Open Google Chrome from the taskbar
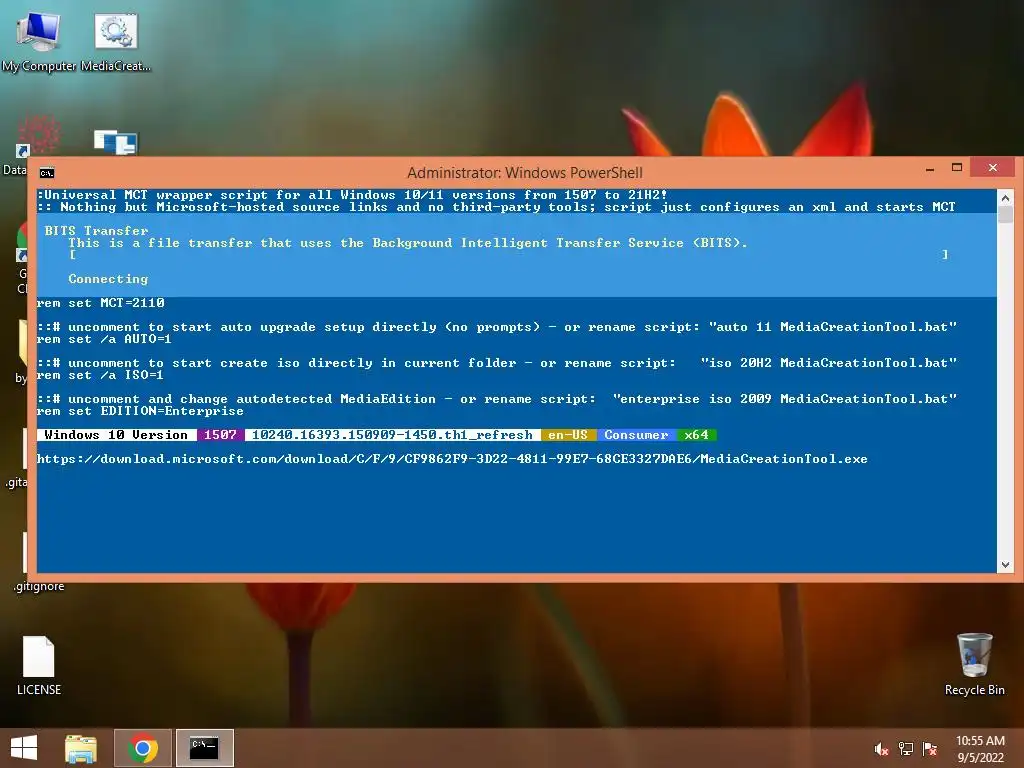The width and height of the screenshot is (1024, 768). point(143,748)
